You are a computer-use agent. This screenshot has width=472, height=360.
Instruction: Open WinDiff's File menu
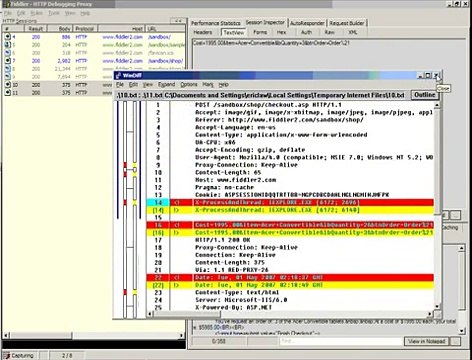(120, 85)
